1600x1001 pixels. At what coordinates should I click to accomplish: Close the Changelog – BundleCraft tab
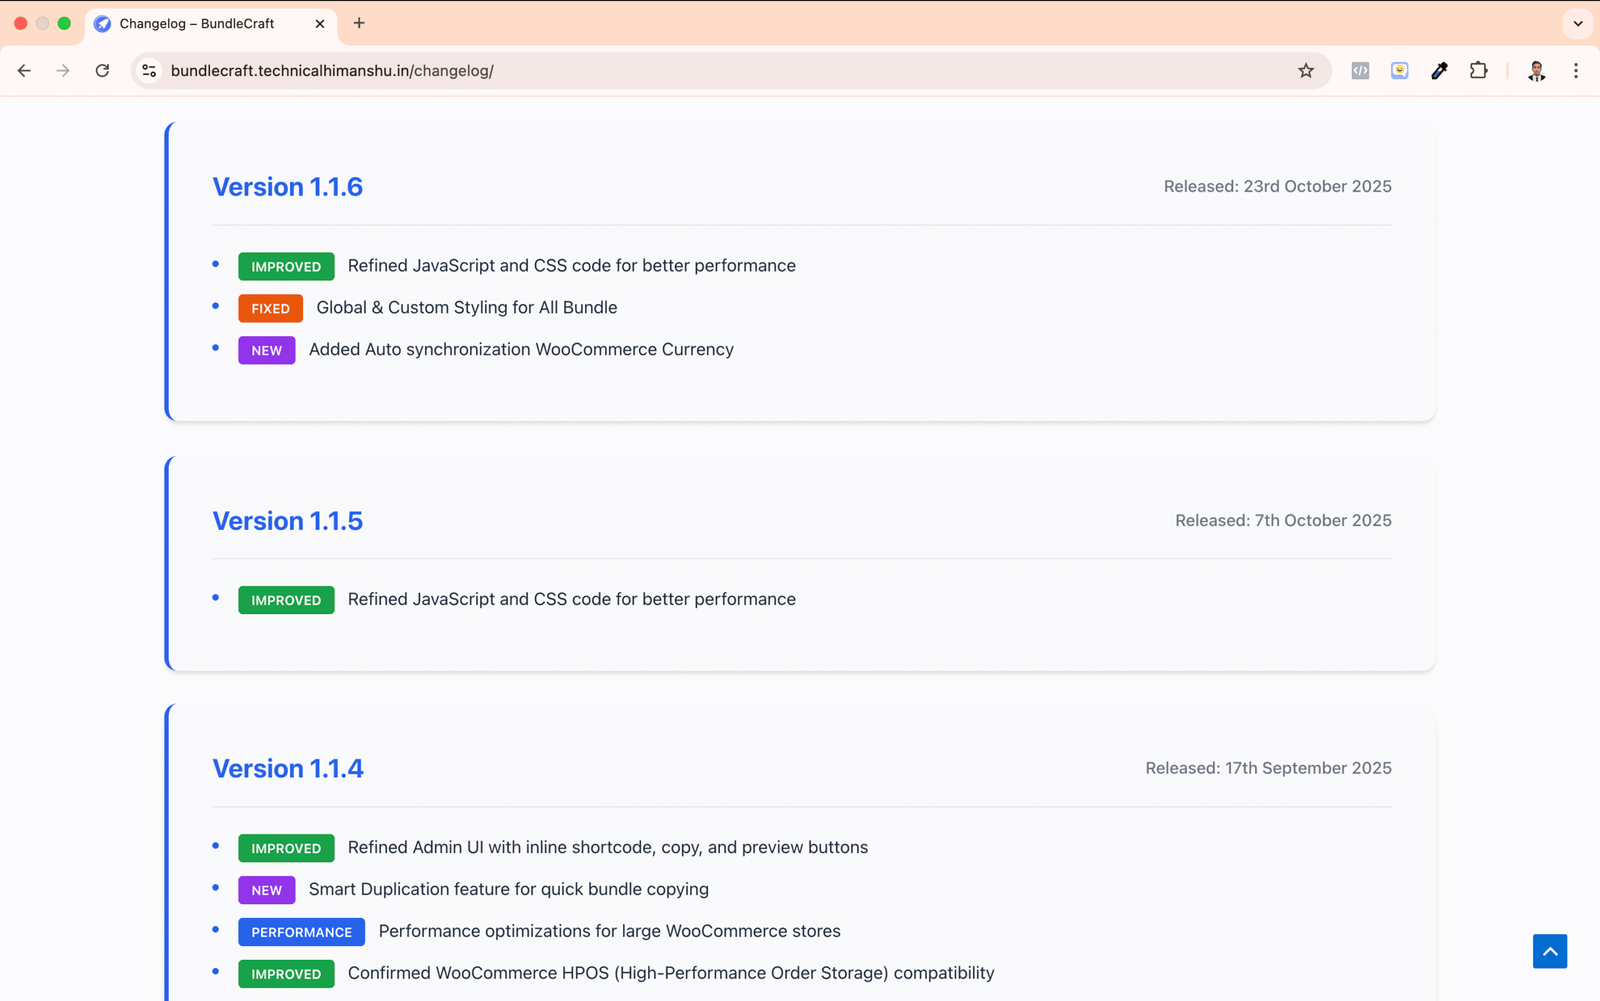click(320, 24)
